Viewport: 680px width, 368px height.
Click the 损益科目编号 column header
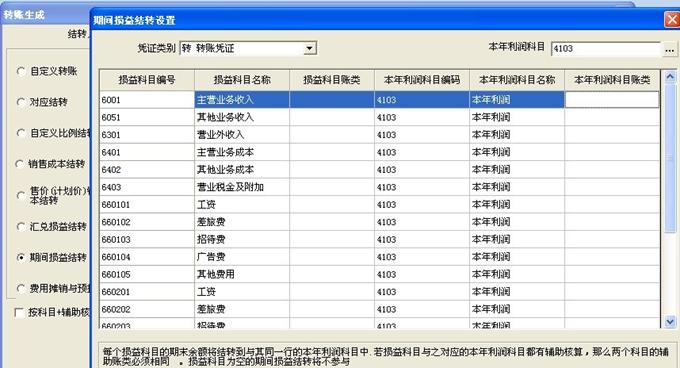pyautogui.click(x=147, y=80)
